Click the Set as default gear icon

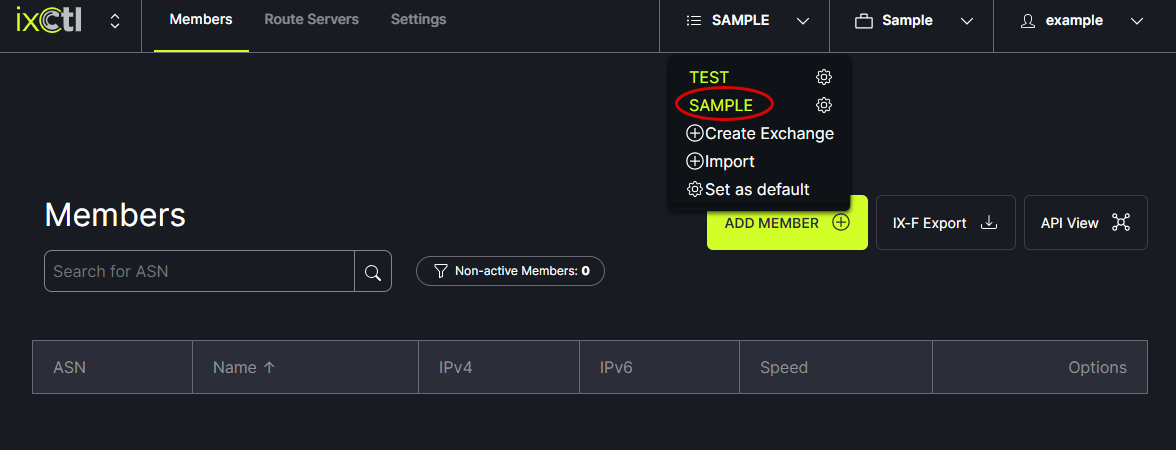click(695, 189)
